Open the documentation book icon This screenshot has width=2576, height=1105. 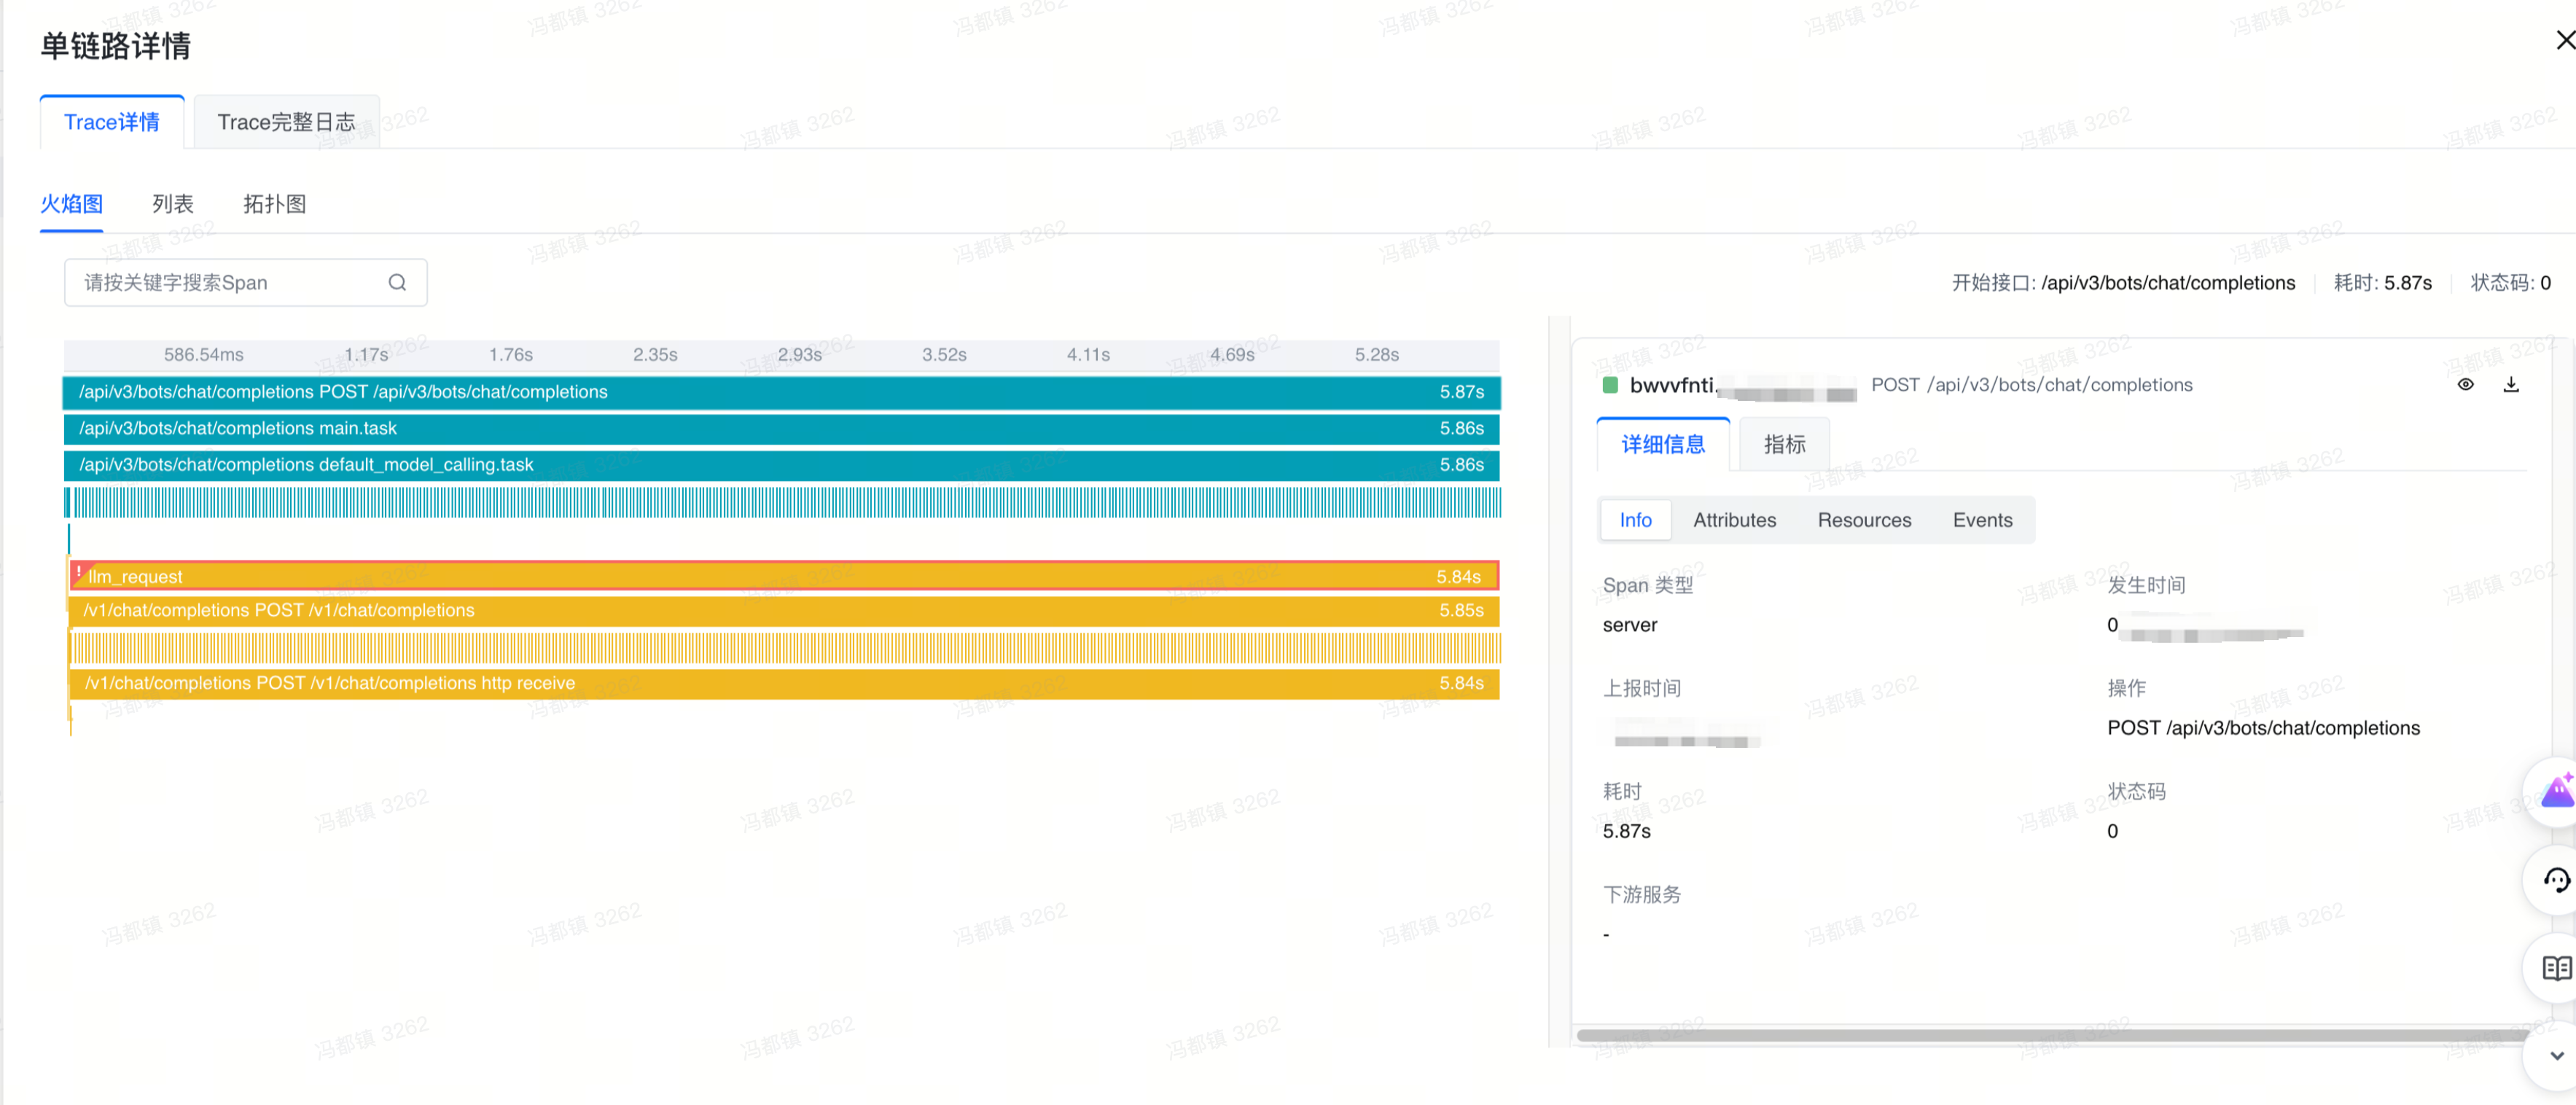pyautogui.click(x=2556, y=968)
